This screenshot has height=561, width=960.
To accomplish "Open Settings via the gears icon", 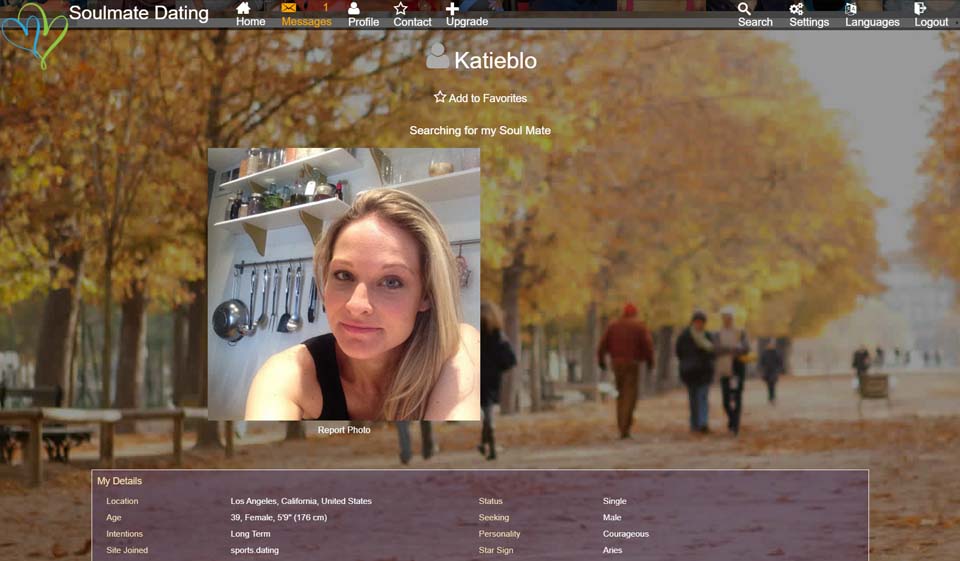I will coord(797,8).
